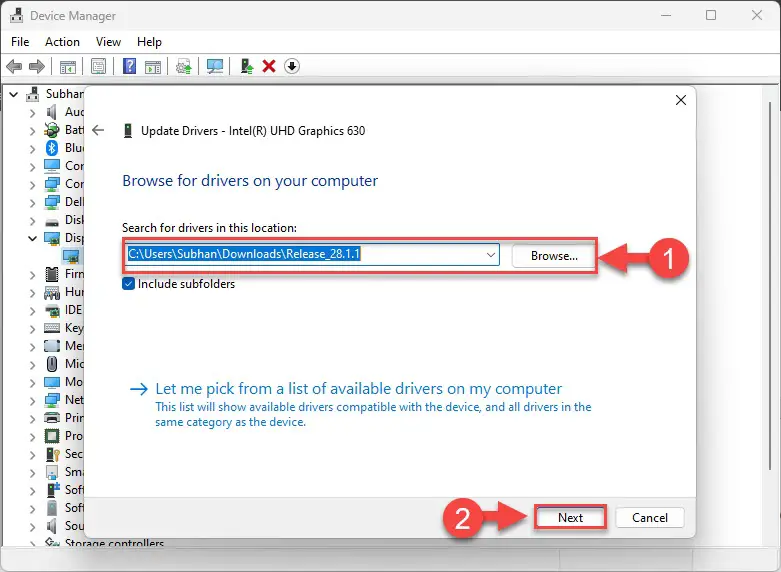Viewport: 781px width, 572px height.
Task: Click Scan for hardware changes monitor icon
Action: click(x=215, y=66)
